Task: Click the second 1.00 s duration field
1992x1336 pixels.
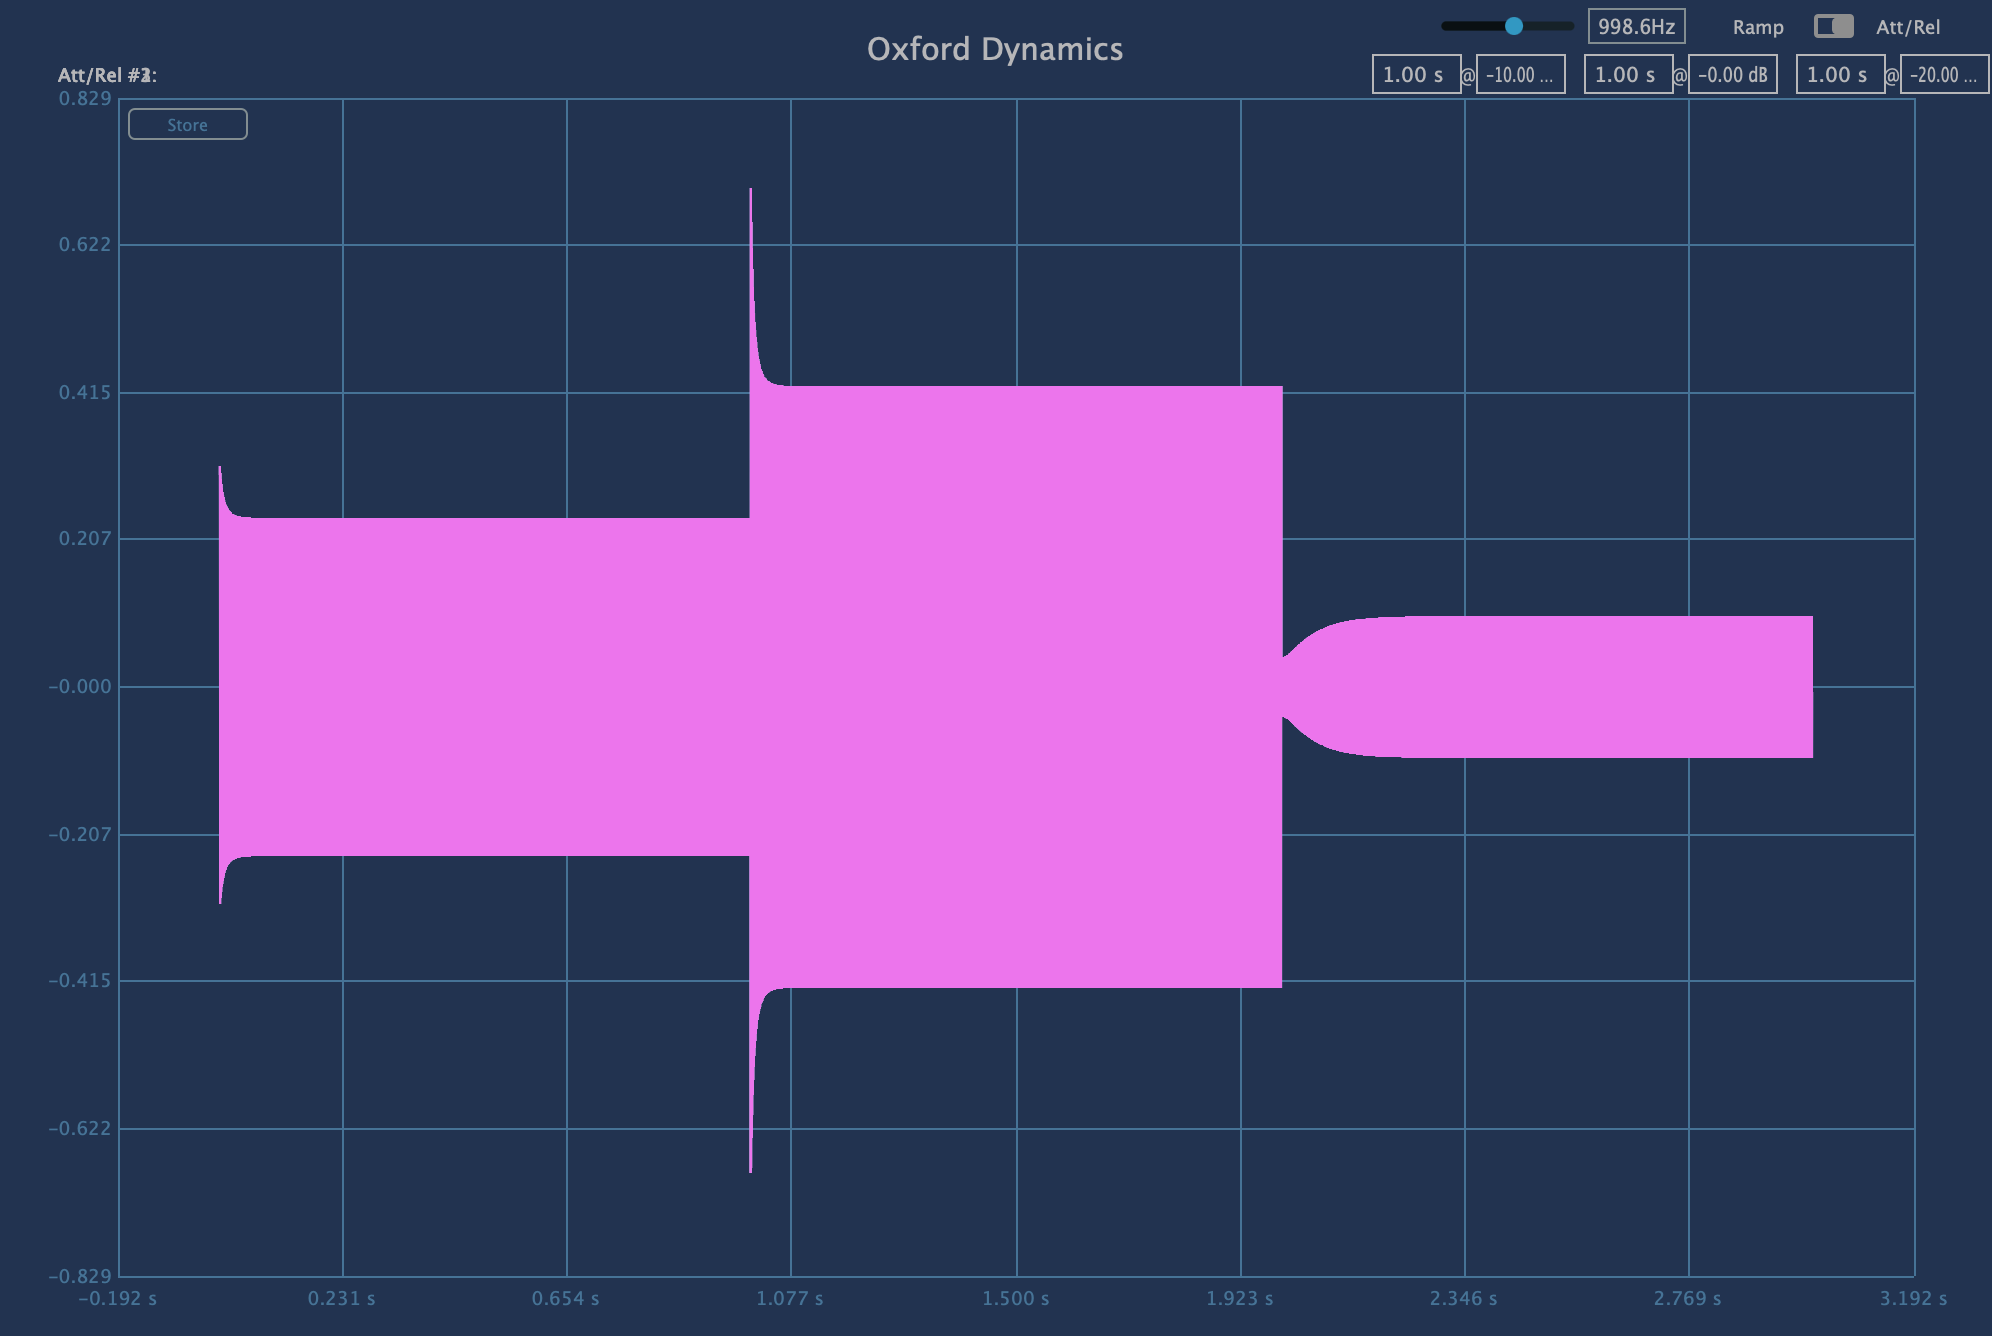Action: pyautogui.click(x=1627, y=75)
